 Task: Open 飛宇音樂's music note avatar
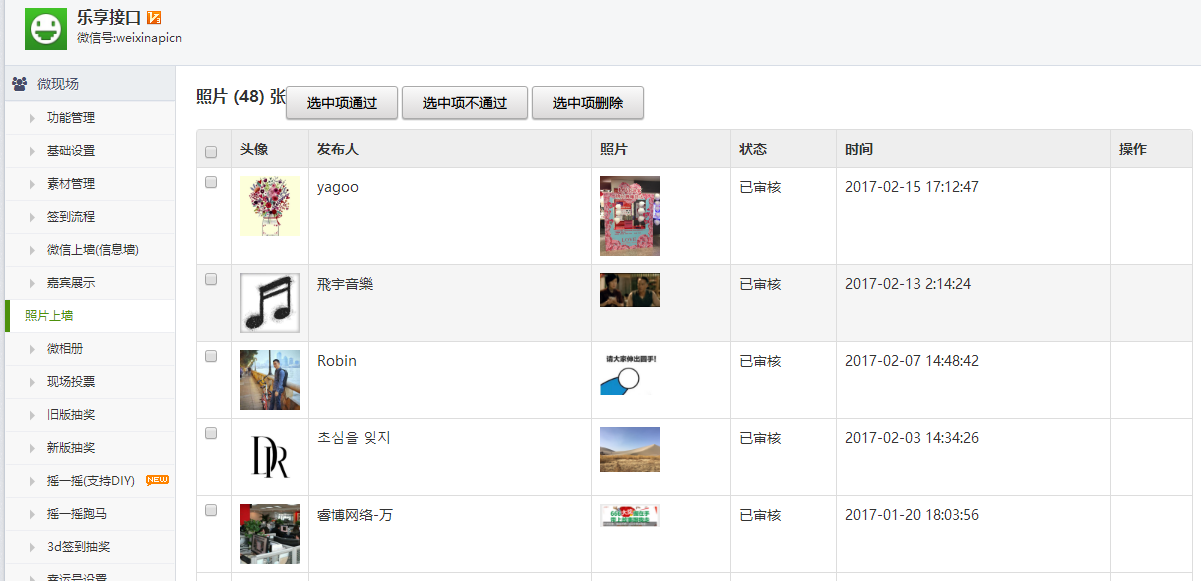click(x=270, y=302)
